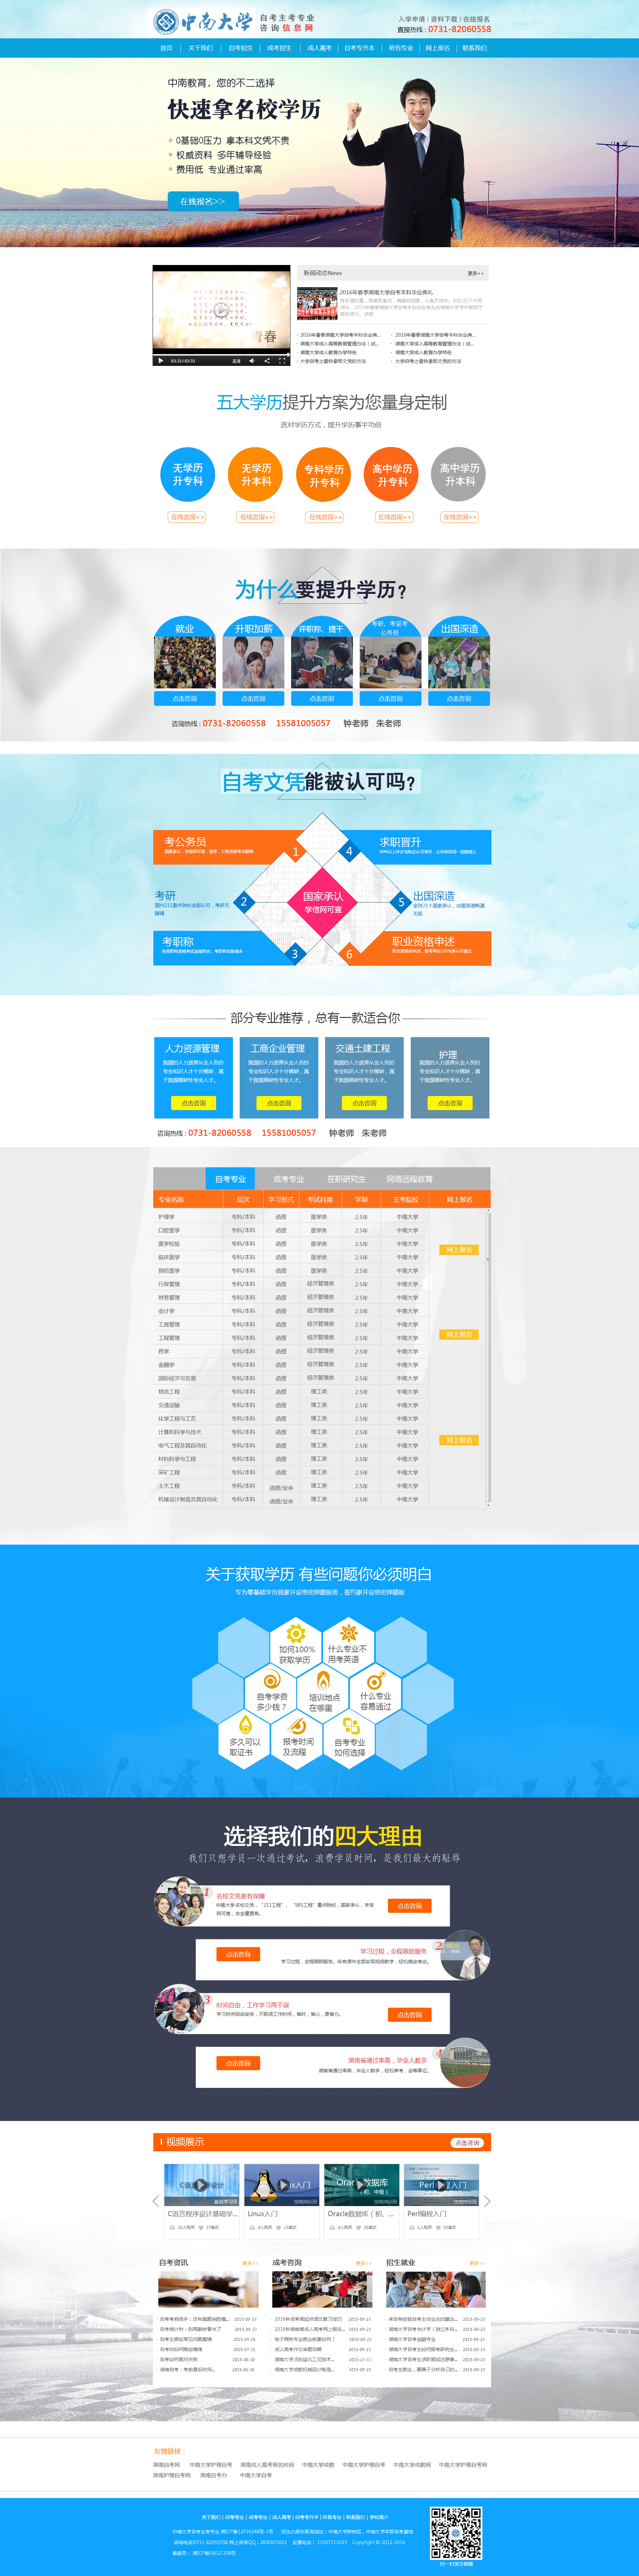
Task: Switch to the 在职研究生 tab
Action: click(346, 1179)
